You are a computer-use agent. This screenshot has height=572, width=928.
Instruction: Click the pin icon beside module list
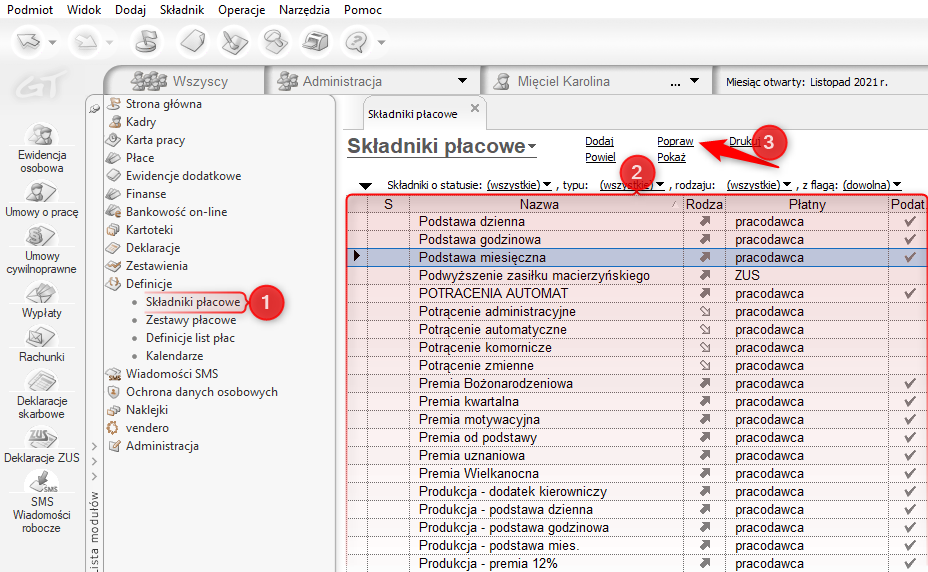[94, 109]
